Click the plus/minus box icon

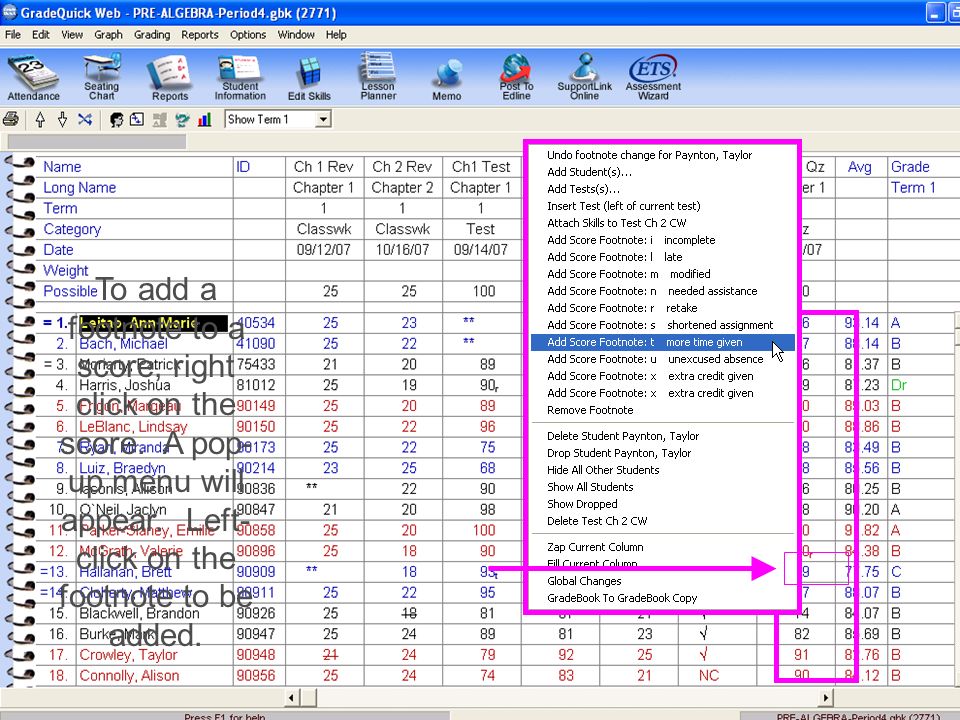click(x=137, y=119)
